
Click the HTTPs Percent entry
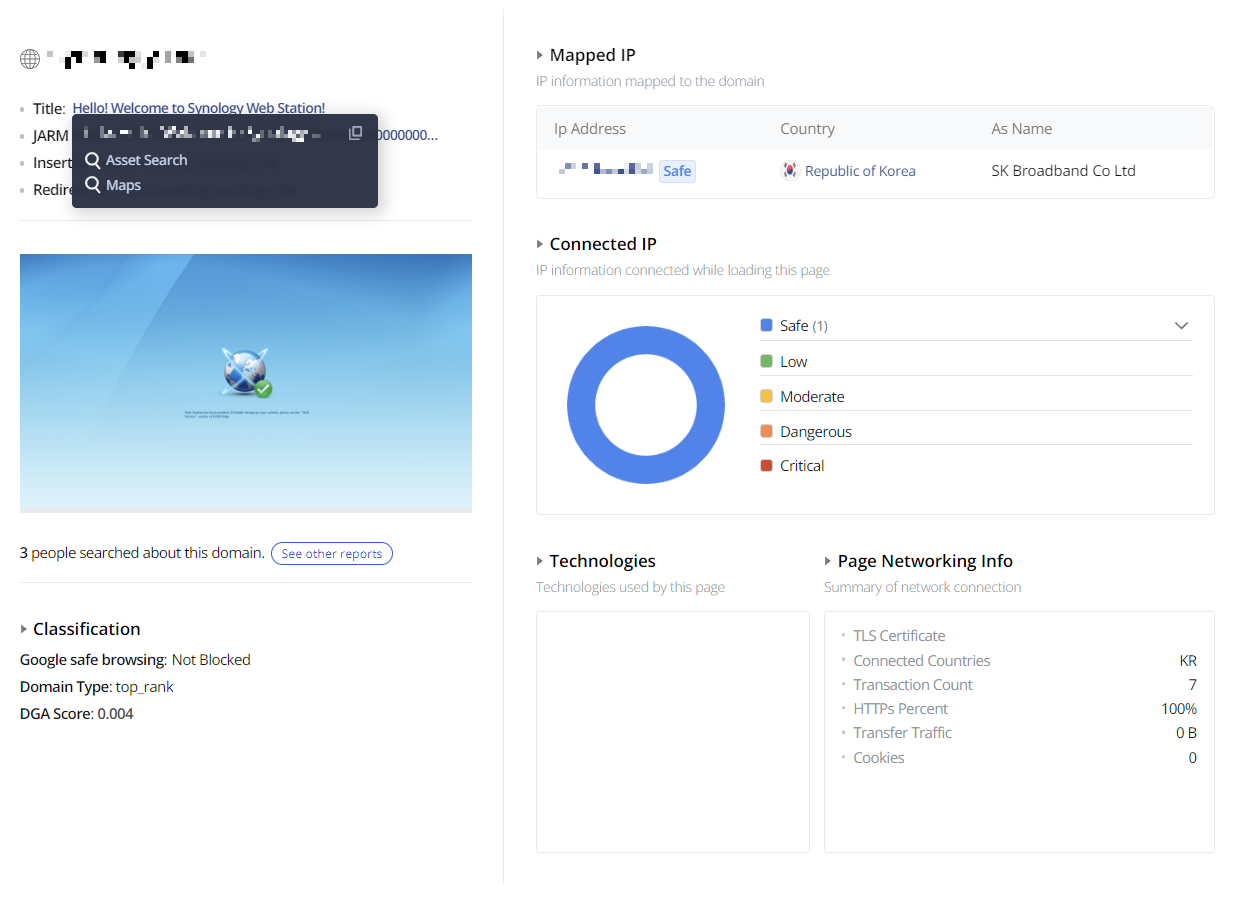(900, 709)
